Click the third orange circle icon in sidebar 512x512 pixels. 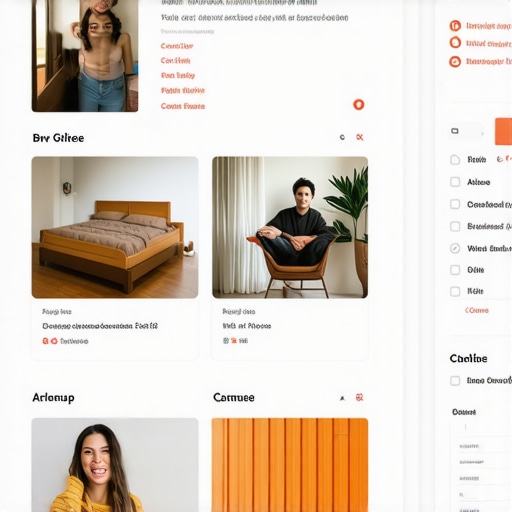[x=455, y=62]
